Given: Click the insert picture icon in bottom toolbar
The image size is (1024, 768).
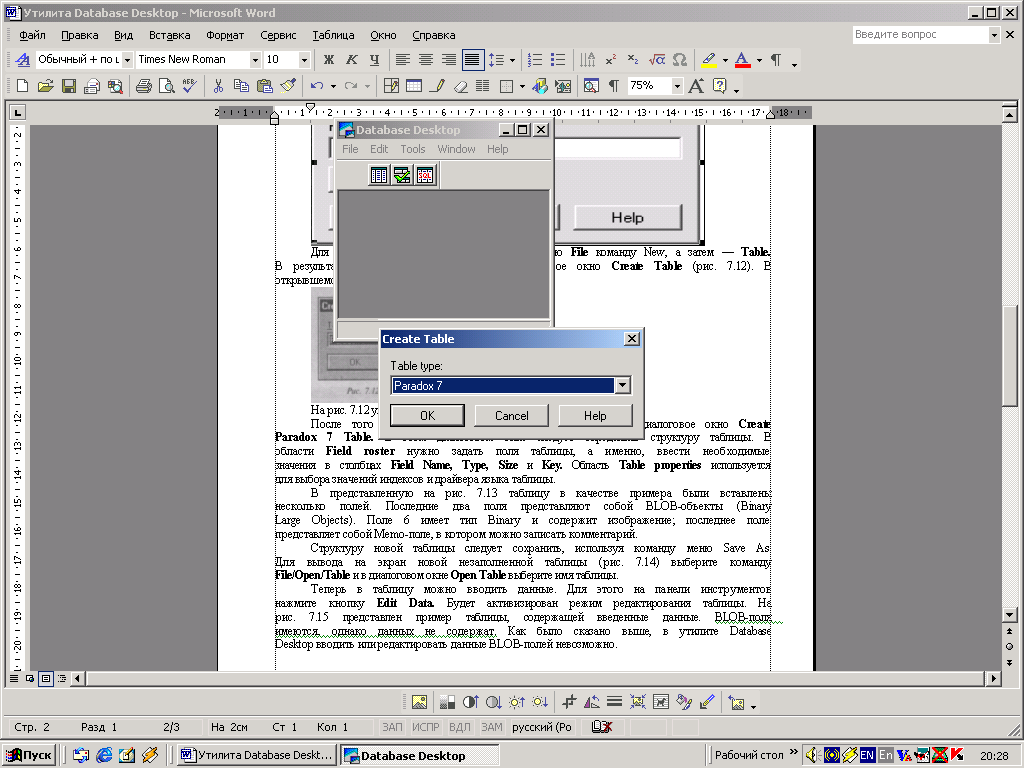Looking at the screenshot, I should point(419,703).
